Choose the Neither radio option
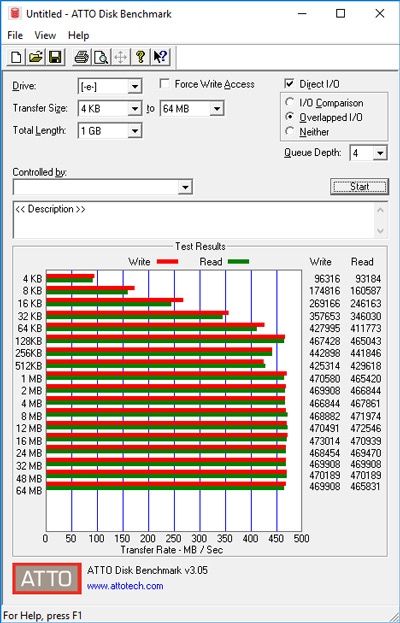 click(x=290, y=131)
